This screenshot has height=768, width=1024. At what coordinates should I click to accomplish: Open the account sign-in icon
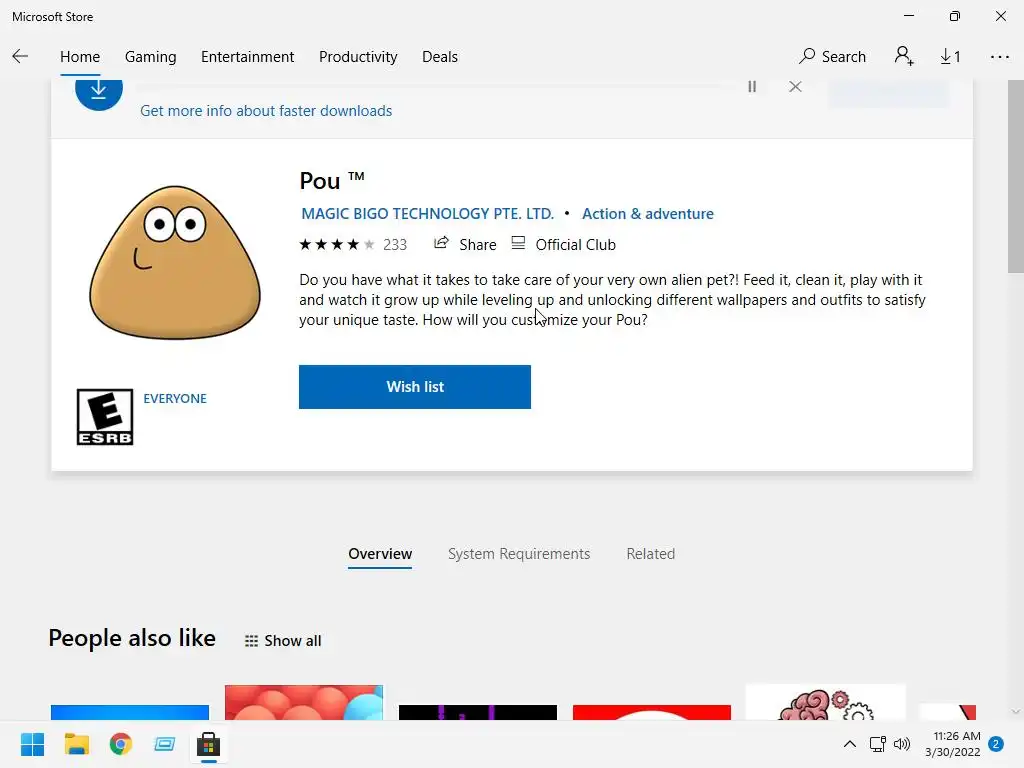tap(904, 57)
